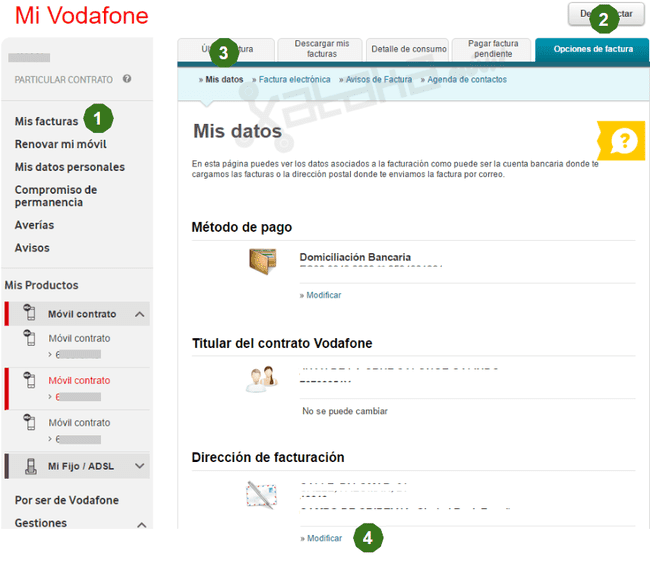Click the Desconectar button at top right
This screenshot has width=650, height=579.
(x=606, y=14)
